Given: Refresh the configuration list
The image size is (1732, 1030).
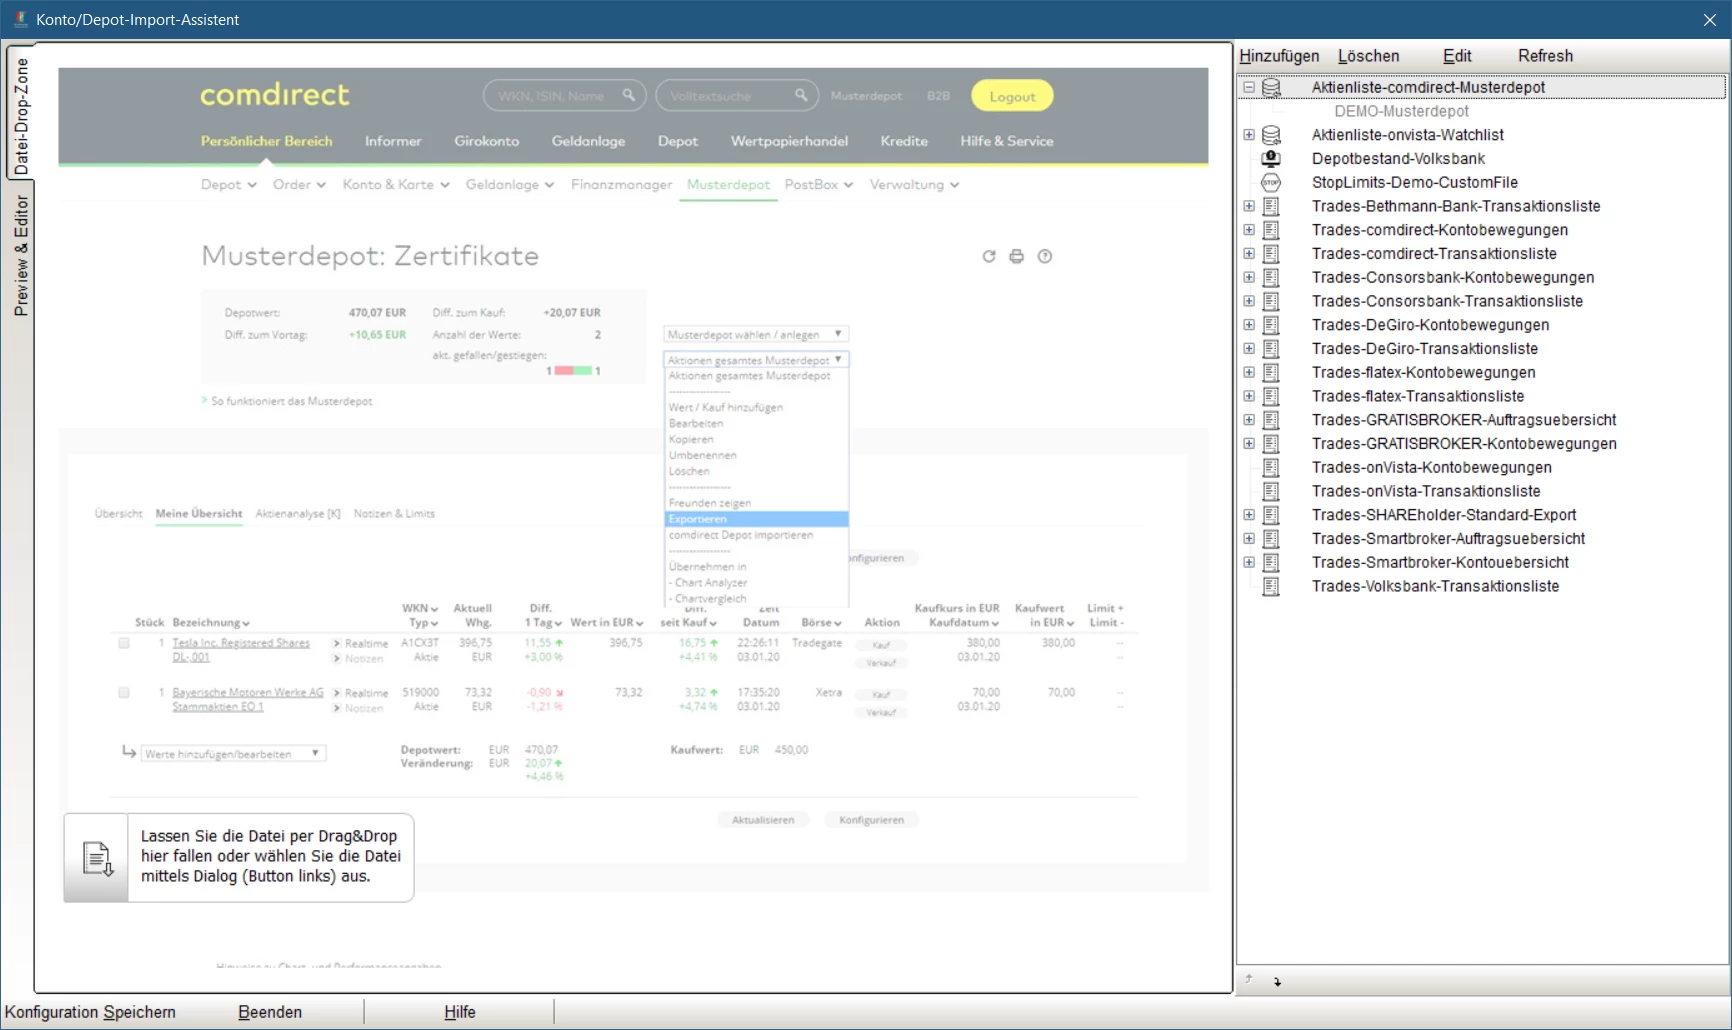Looking at the screenshot, I should [x=1545, y=56].
